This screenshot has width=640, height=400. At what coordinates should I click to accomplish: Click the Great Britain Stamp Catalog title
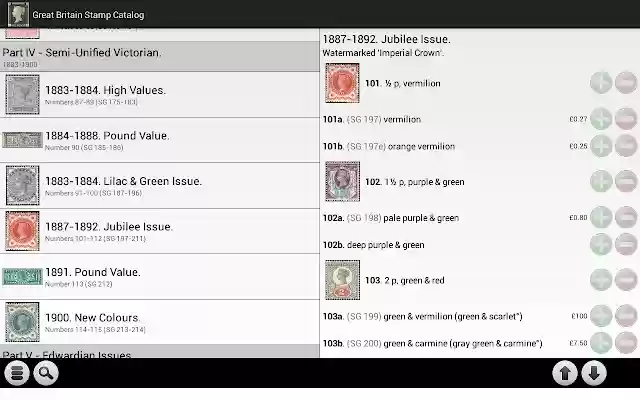88,15
